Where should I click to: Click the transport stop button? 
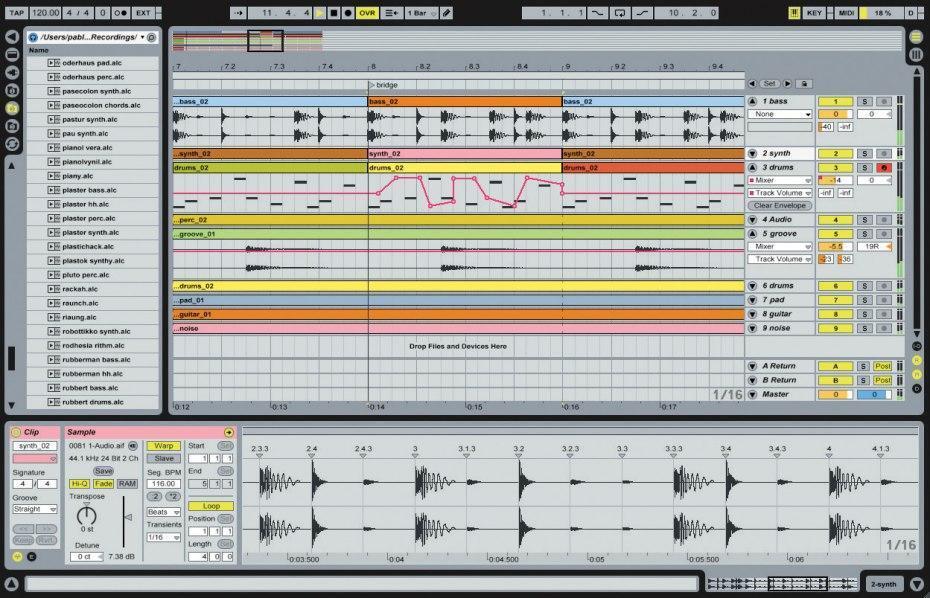pyautogui.click(x=333, y=13)
